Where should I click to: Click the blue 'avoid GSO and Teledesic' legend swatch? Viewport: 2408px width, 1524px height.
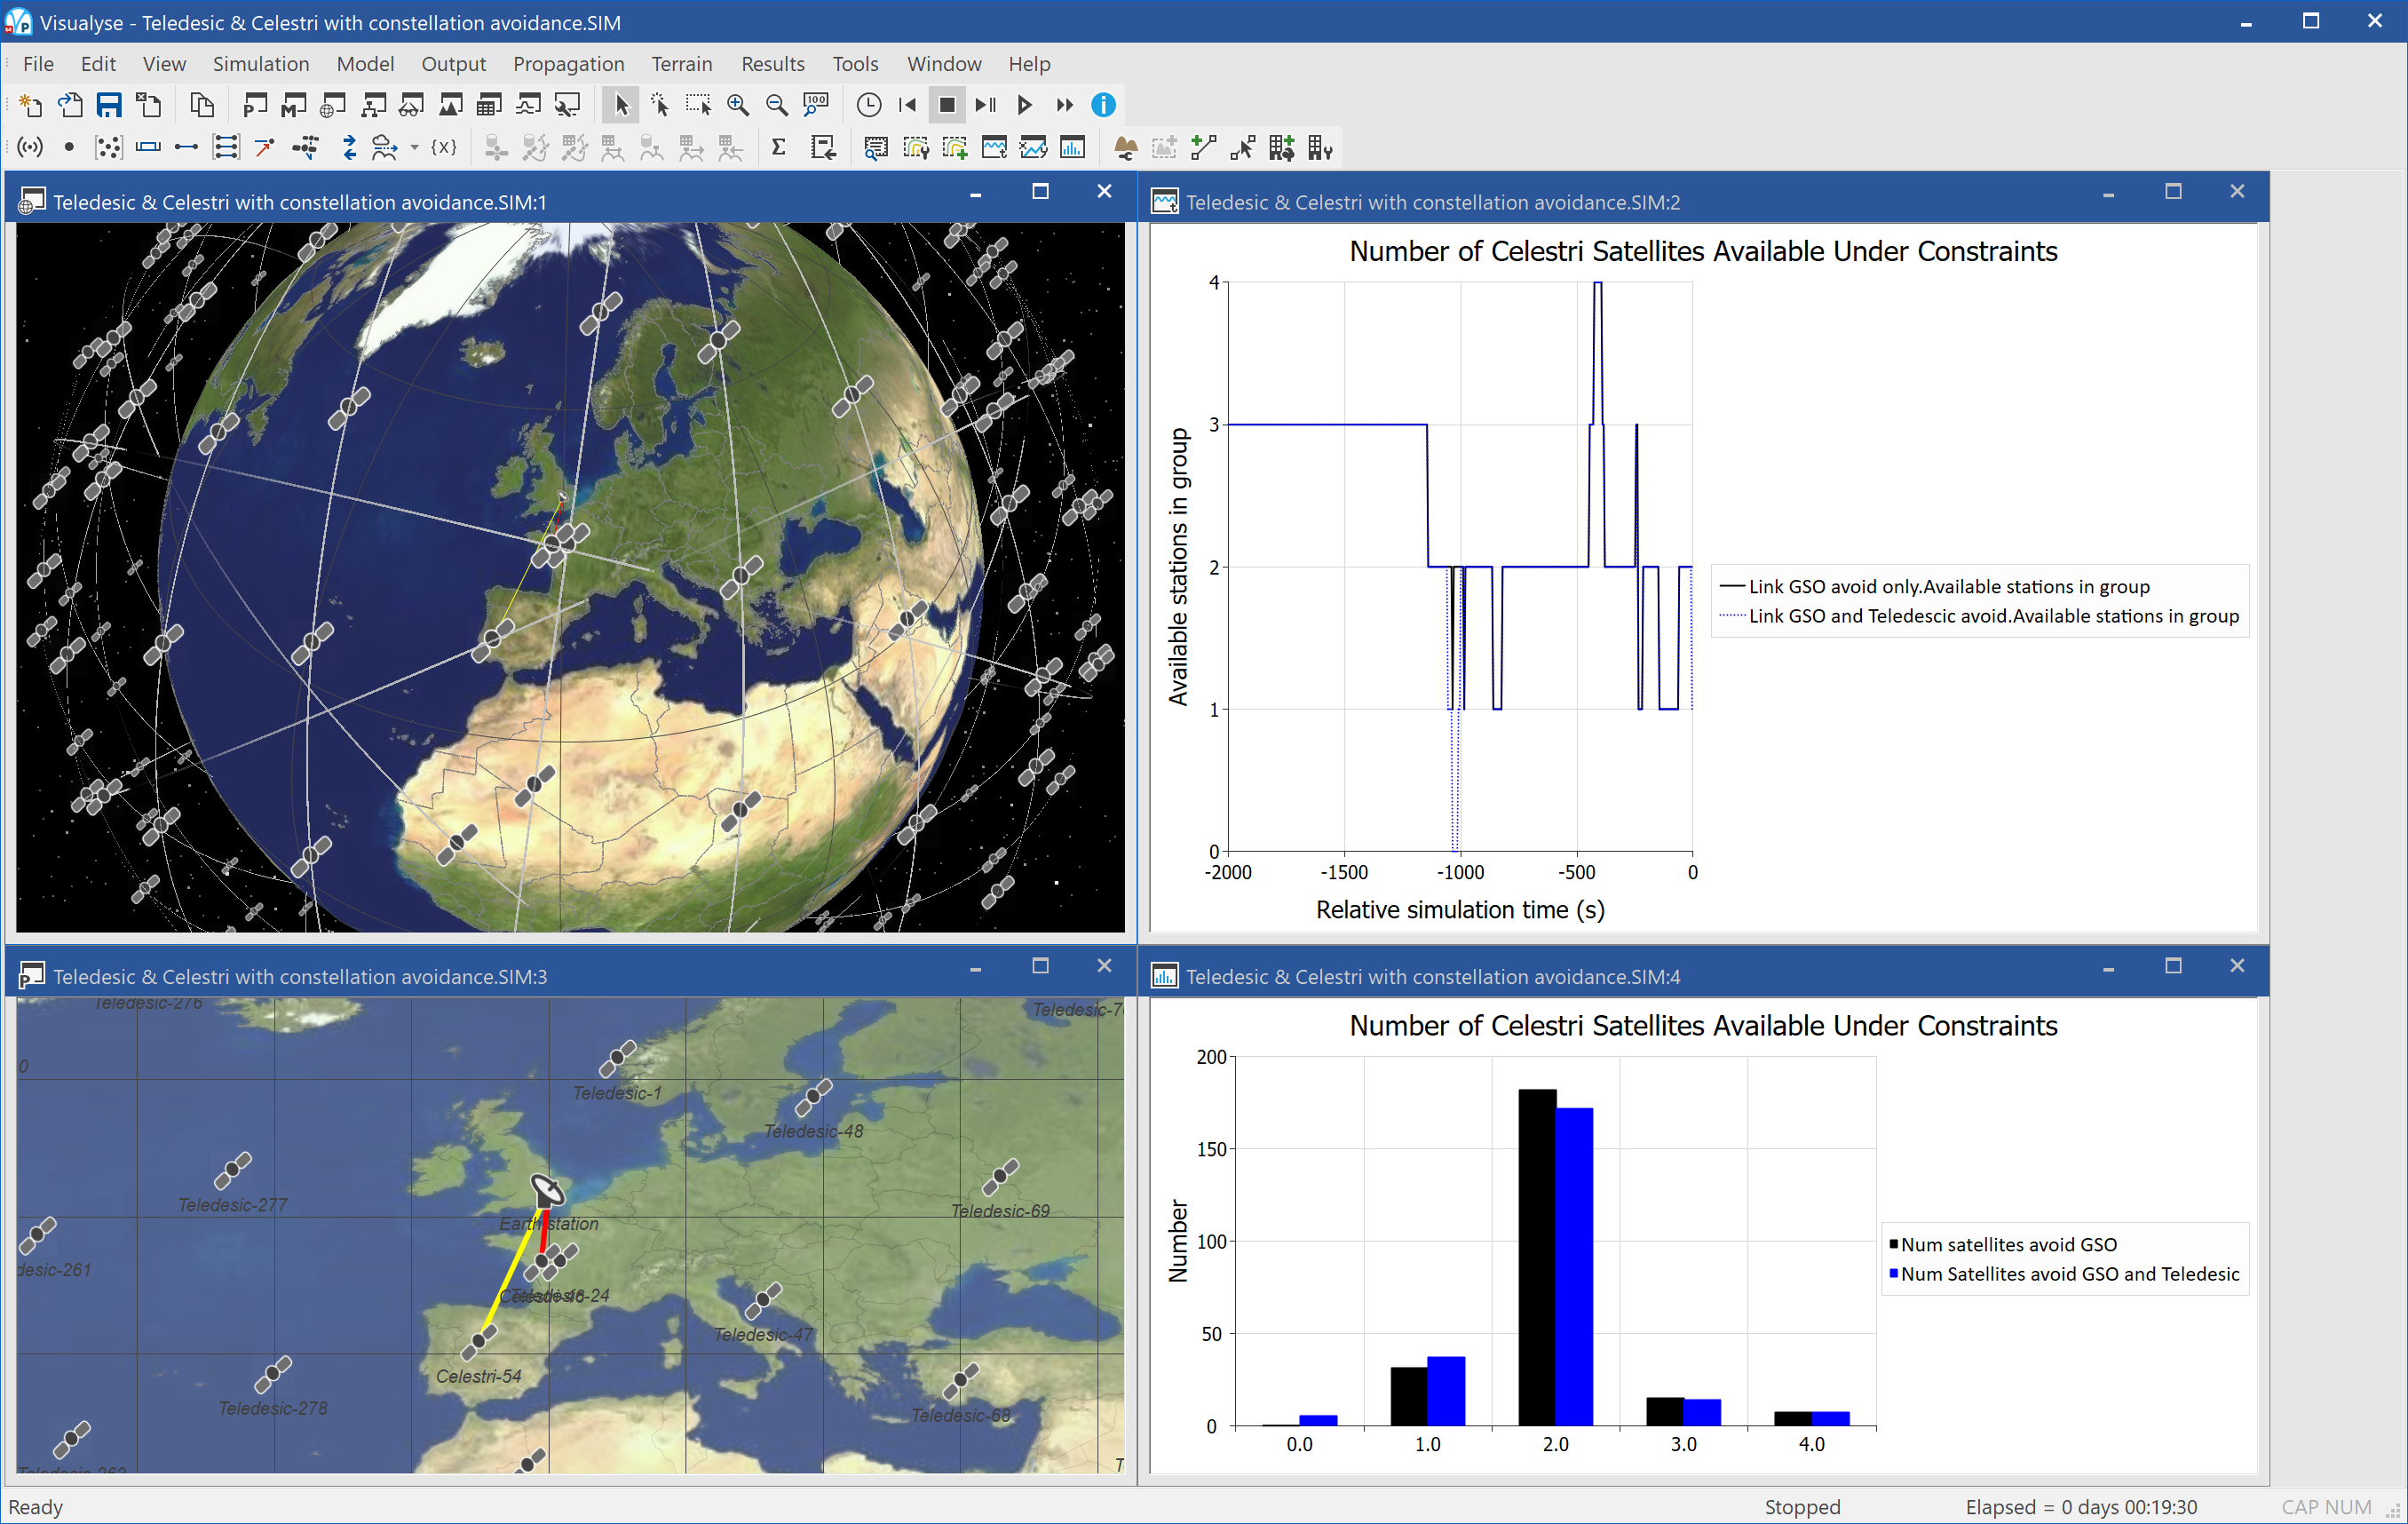click(x=1894, y=1273)
